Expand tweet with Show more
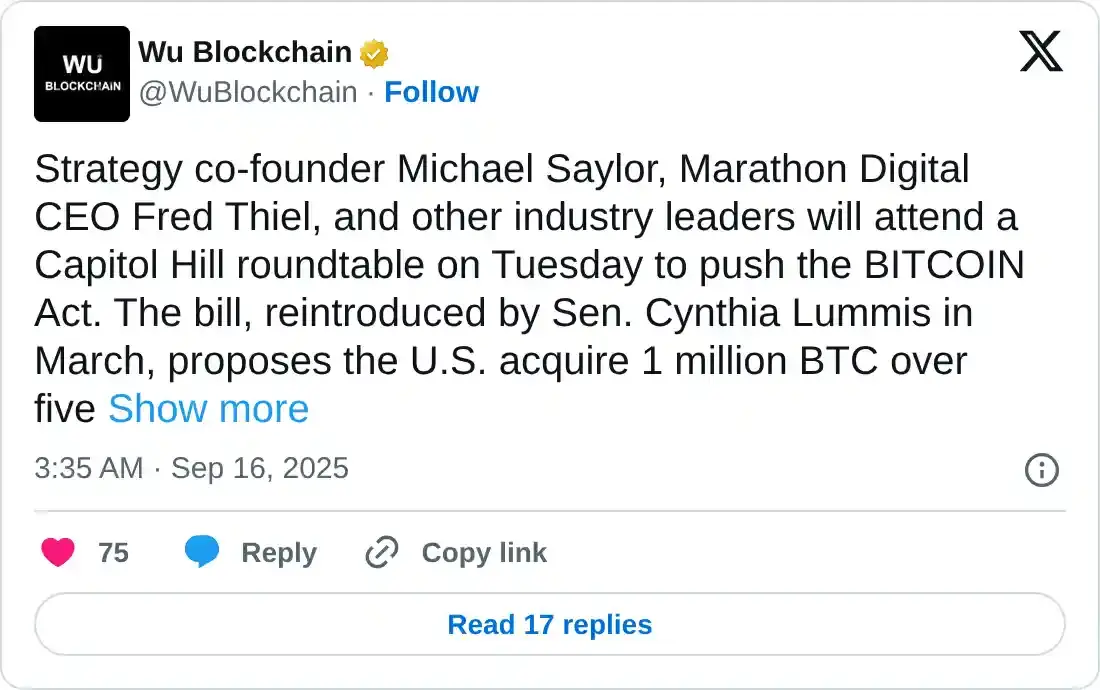The width and height of the screenshot is (1100, 690). 208,409
